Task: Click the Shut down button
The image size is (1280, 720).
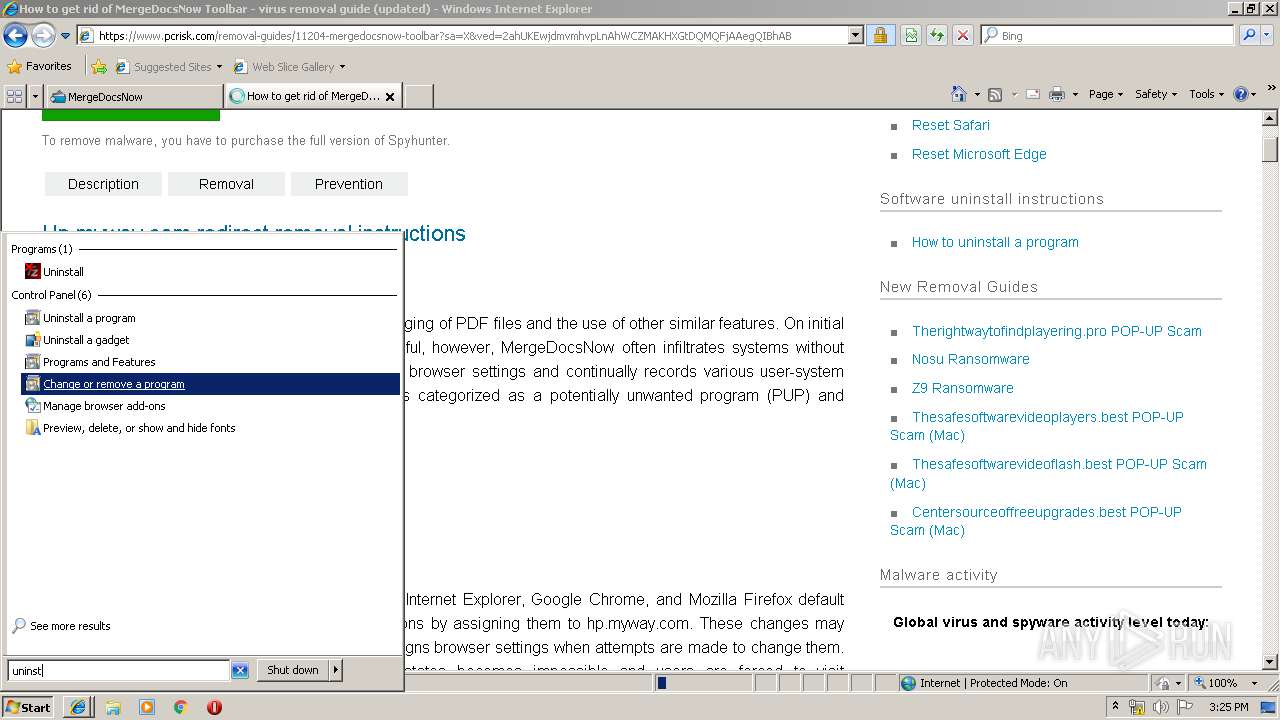Action: (293, 670)
